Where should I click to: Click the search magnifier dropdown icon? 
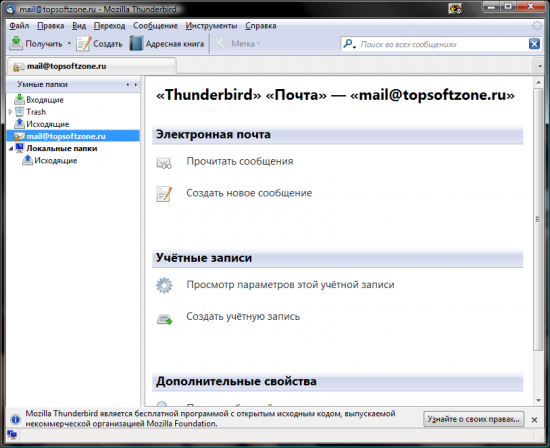[x=349, y=44]
